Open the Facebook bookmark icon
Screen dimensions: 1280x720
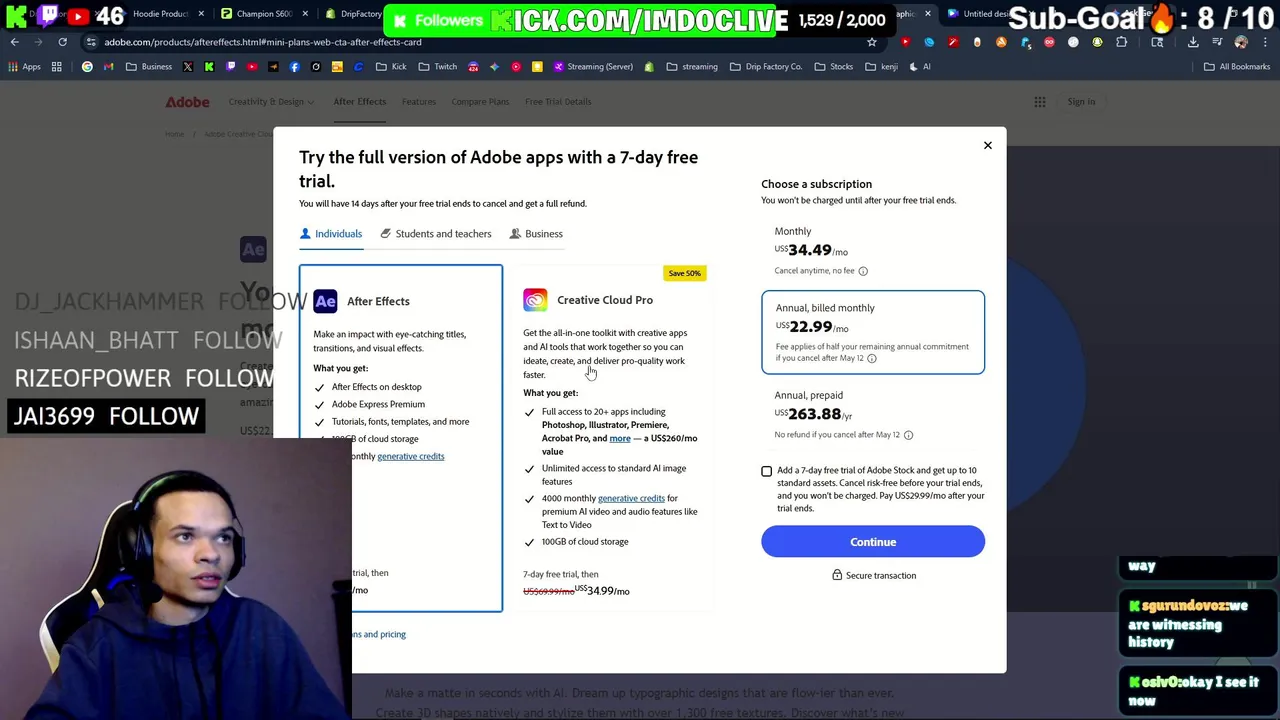tap(294, 67)
